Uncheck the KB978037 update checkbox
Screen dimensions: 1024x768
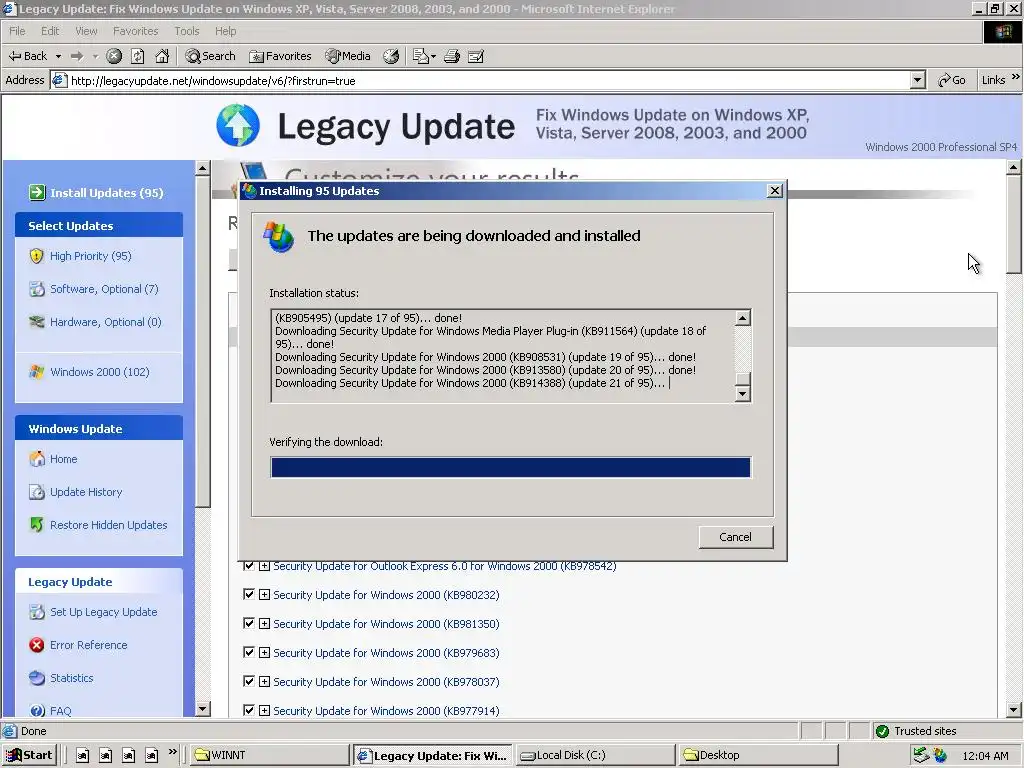tap(249, 681)
